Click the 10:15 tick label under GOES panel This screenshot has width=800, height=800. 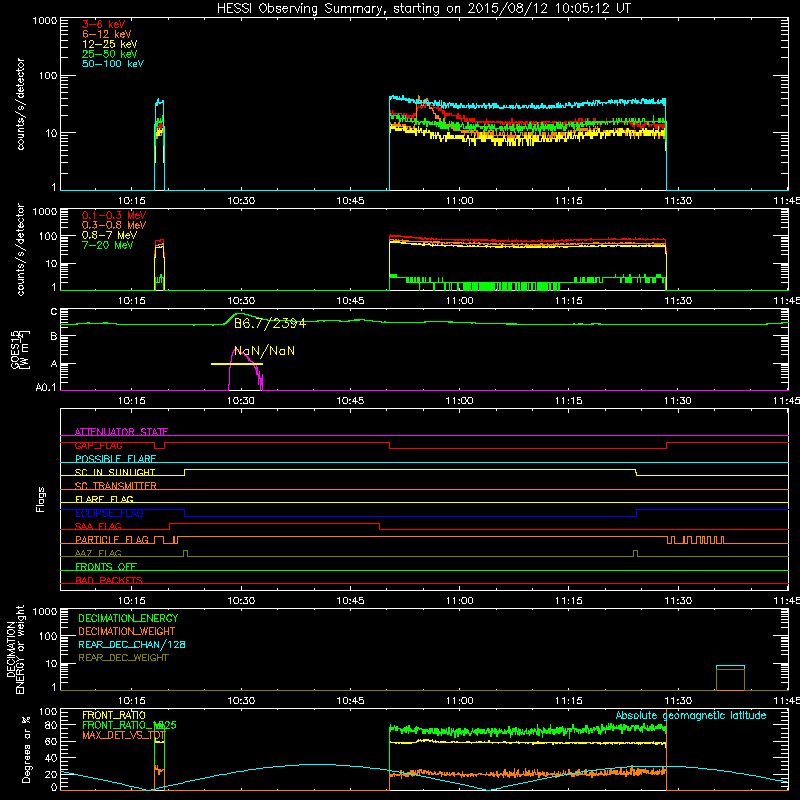132,401
